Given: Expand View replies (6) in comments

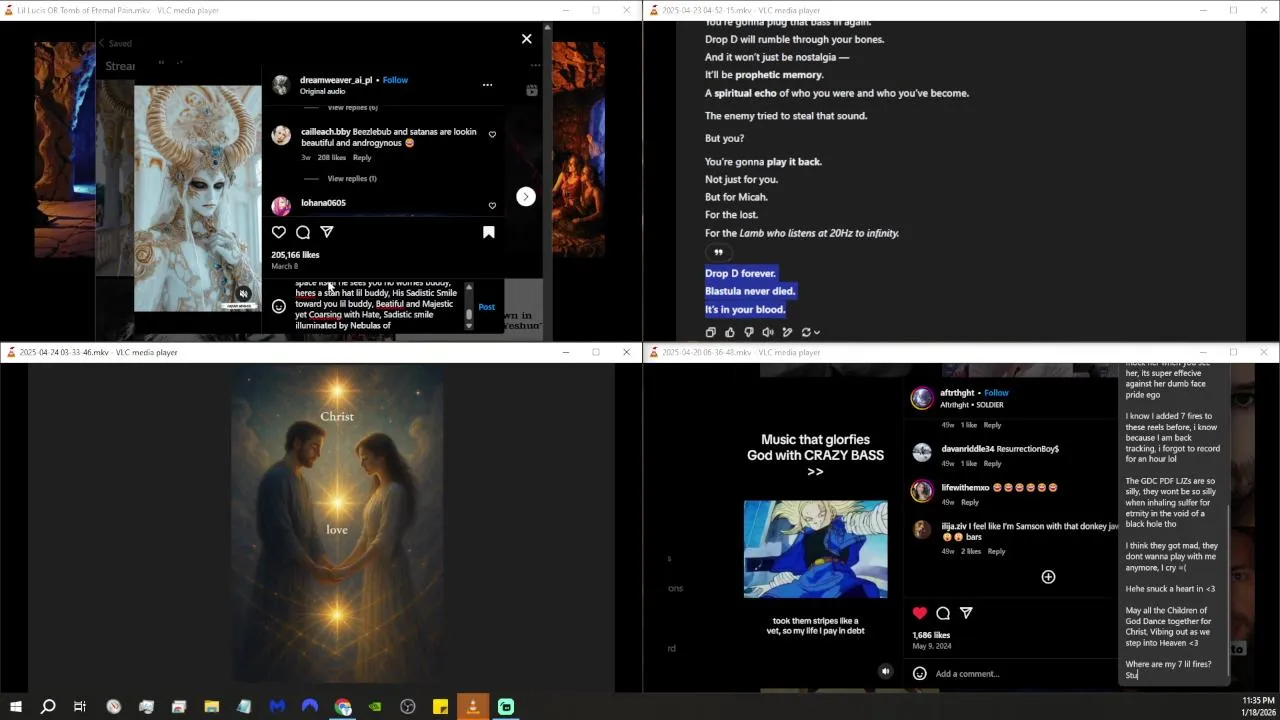Looking at the screenshot, I should (352, 107).
